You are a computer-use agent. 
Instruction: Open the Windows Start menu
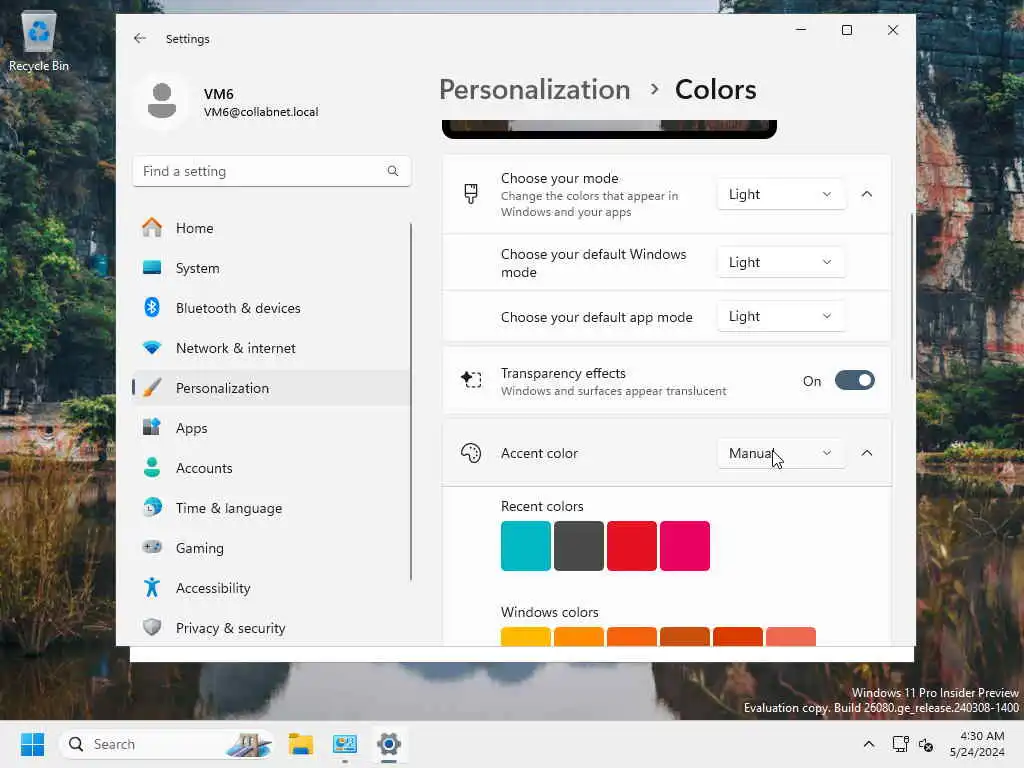click(32, 744)
